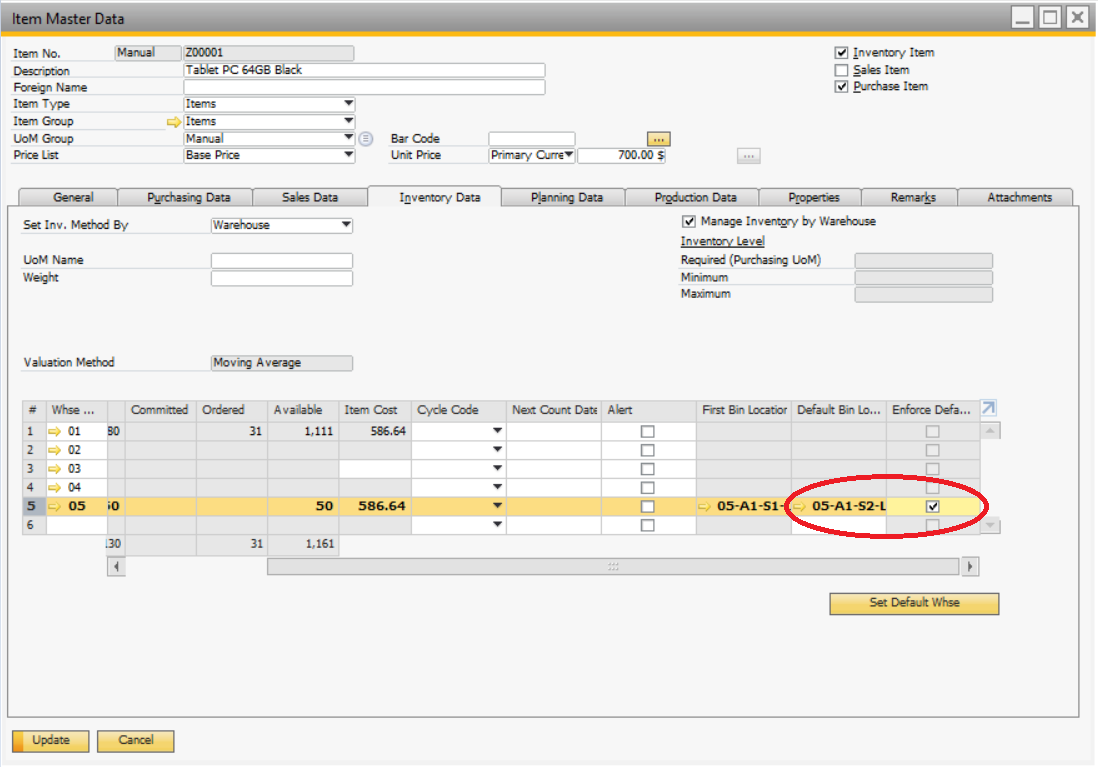Open Cycle Code dropdown for warehouse 05
Image resolution: width=1098 pixels, height=767 pixels.
[497, 506]
